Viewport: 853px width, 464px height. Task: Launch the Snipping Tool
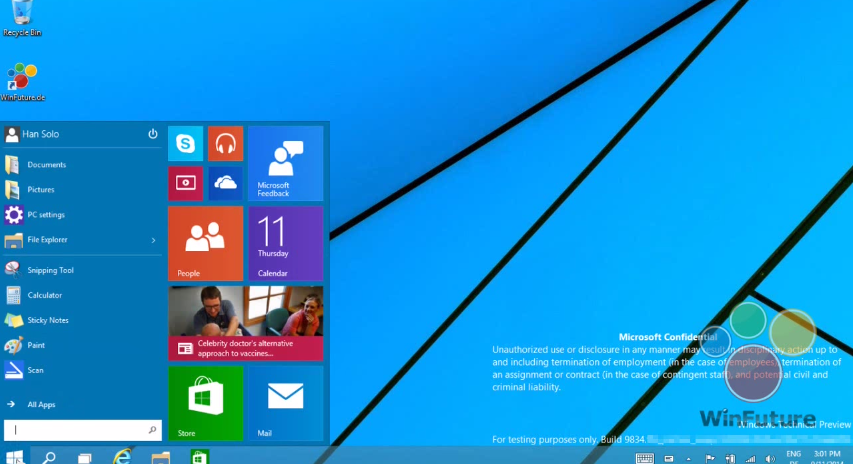82,270
